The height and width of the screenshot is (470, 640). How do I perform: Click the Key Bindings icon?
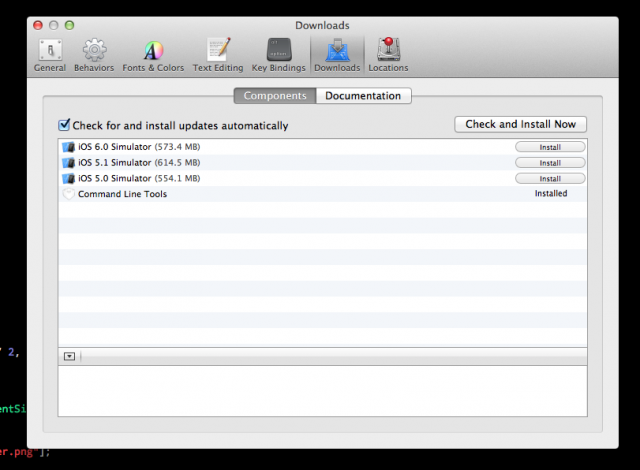(279, 50)
